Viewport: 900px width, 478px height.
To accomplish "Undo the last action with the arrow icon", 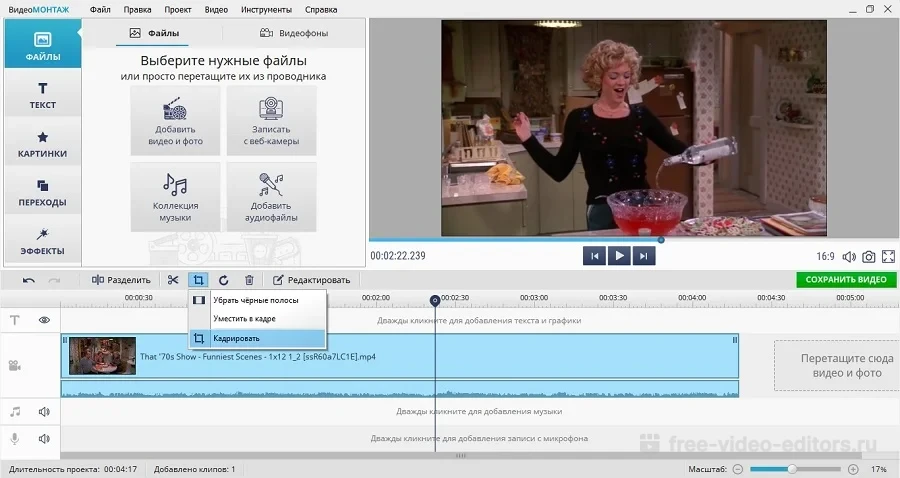I will pos(29,280).
